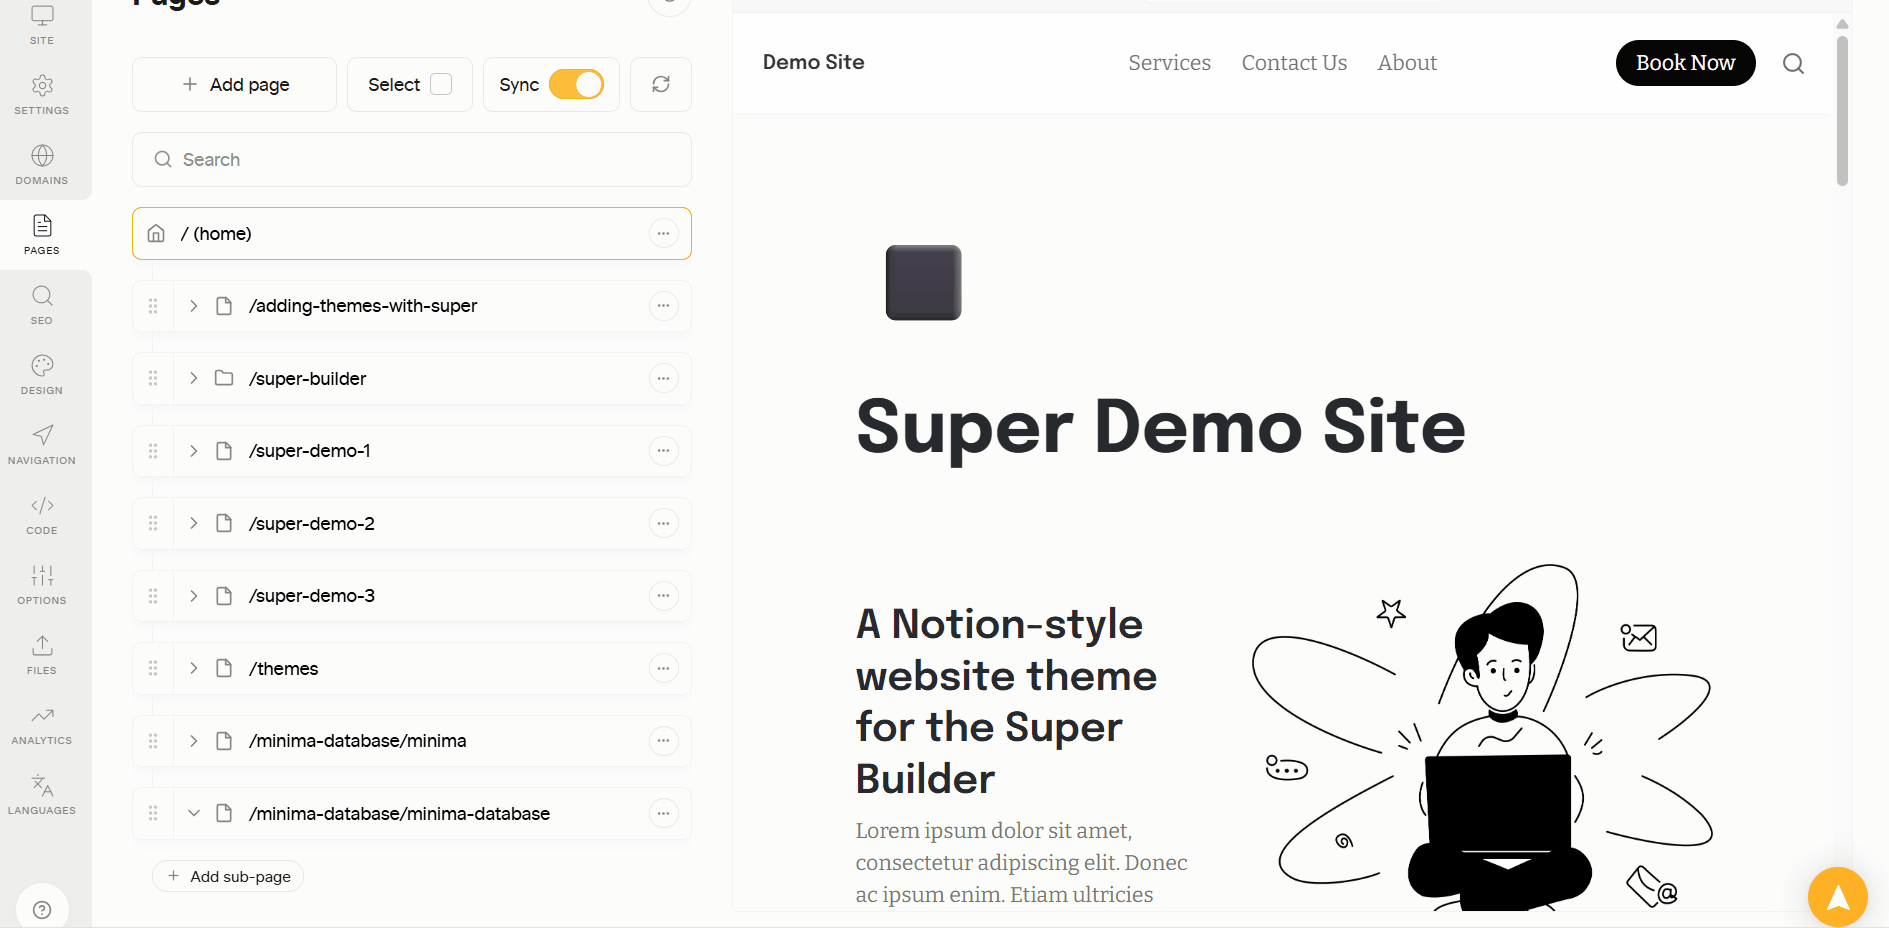Collapse the /minima-database/minima-database page

194,813
